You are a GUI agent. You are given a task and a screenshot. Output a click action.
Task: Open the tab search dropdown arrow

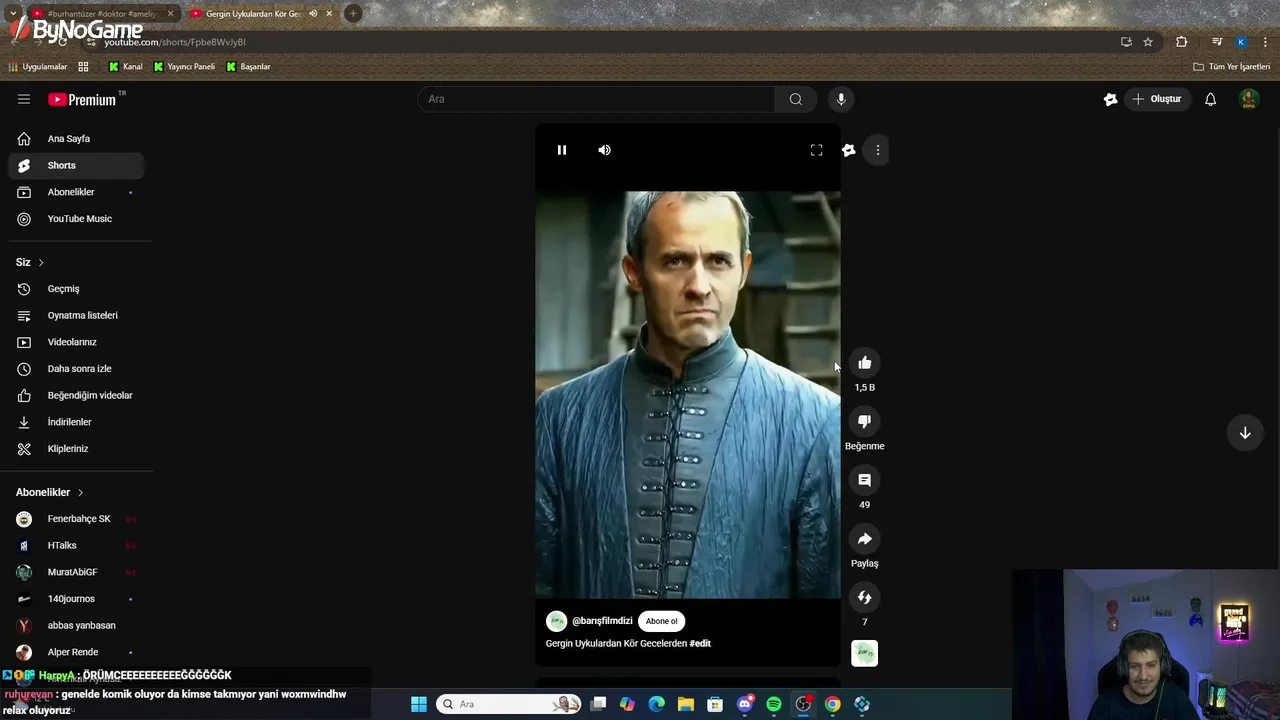(12, 13)
